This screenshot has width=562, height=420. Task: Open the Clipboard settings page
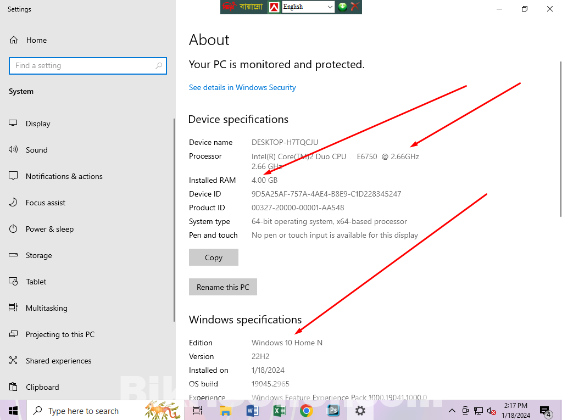point(34,387)
